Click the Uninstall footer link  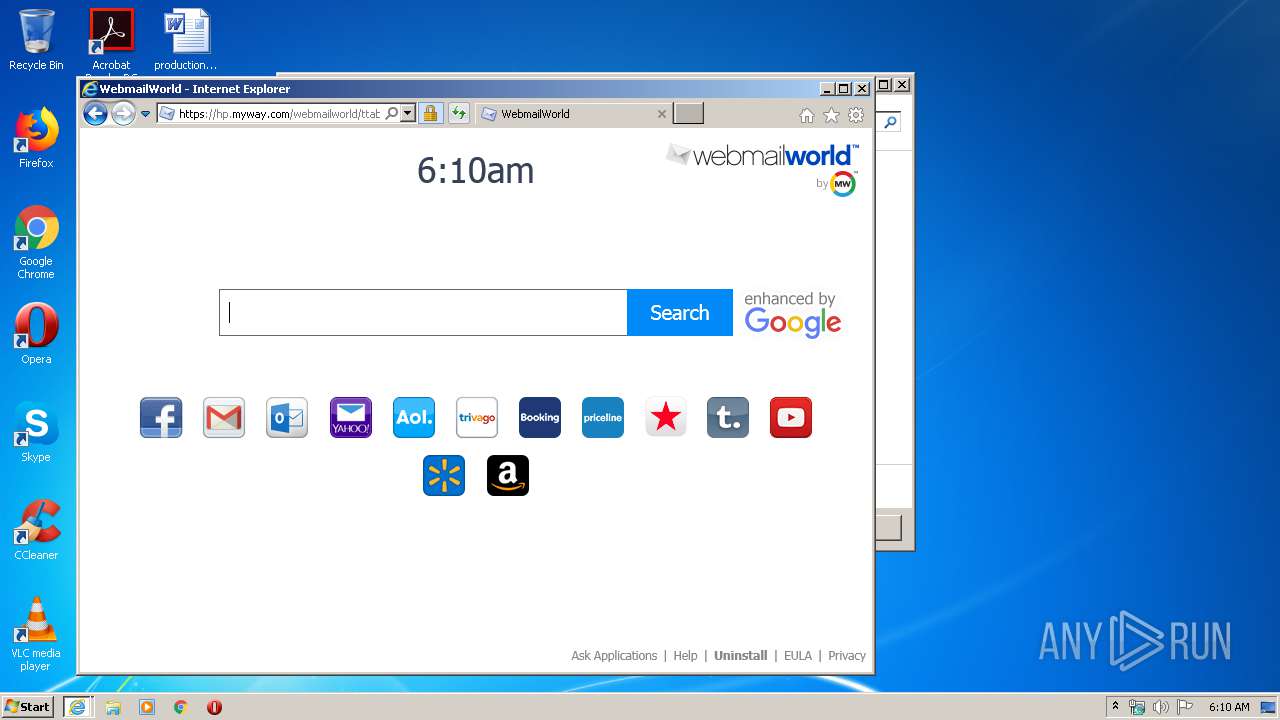(x=741, y=656)
